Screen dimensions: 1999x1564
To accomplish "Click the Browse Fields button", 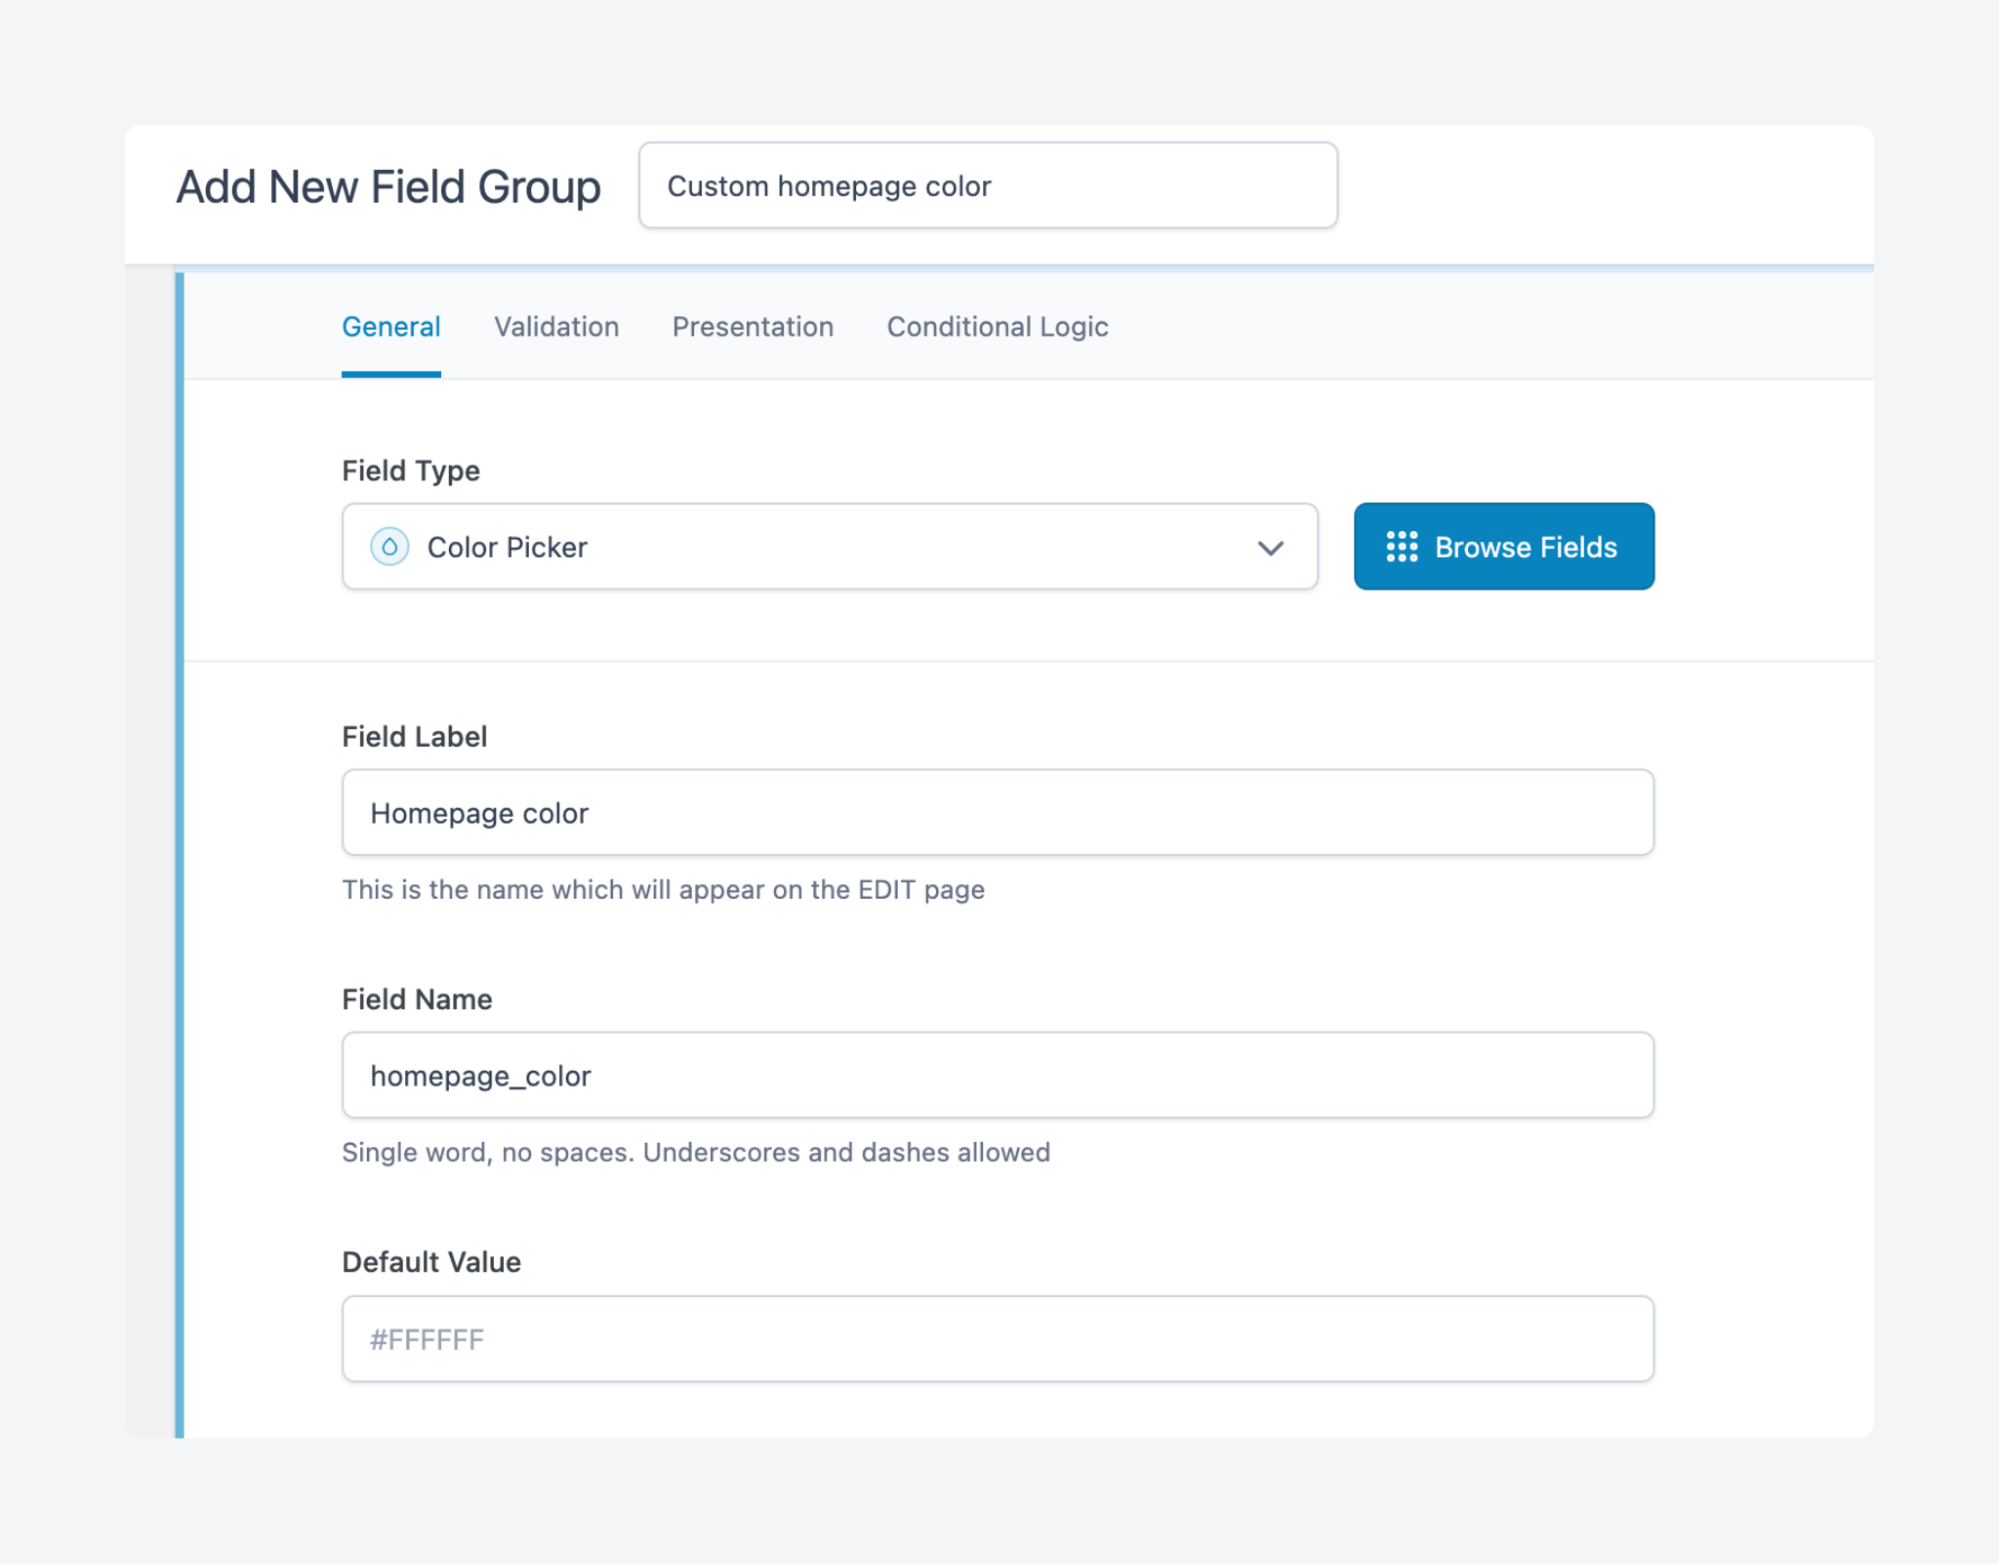I will [1503, 547].
